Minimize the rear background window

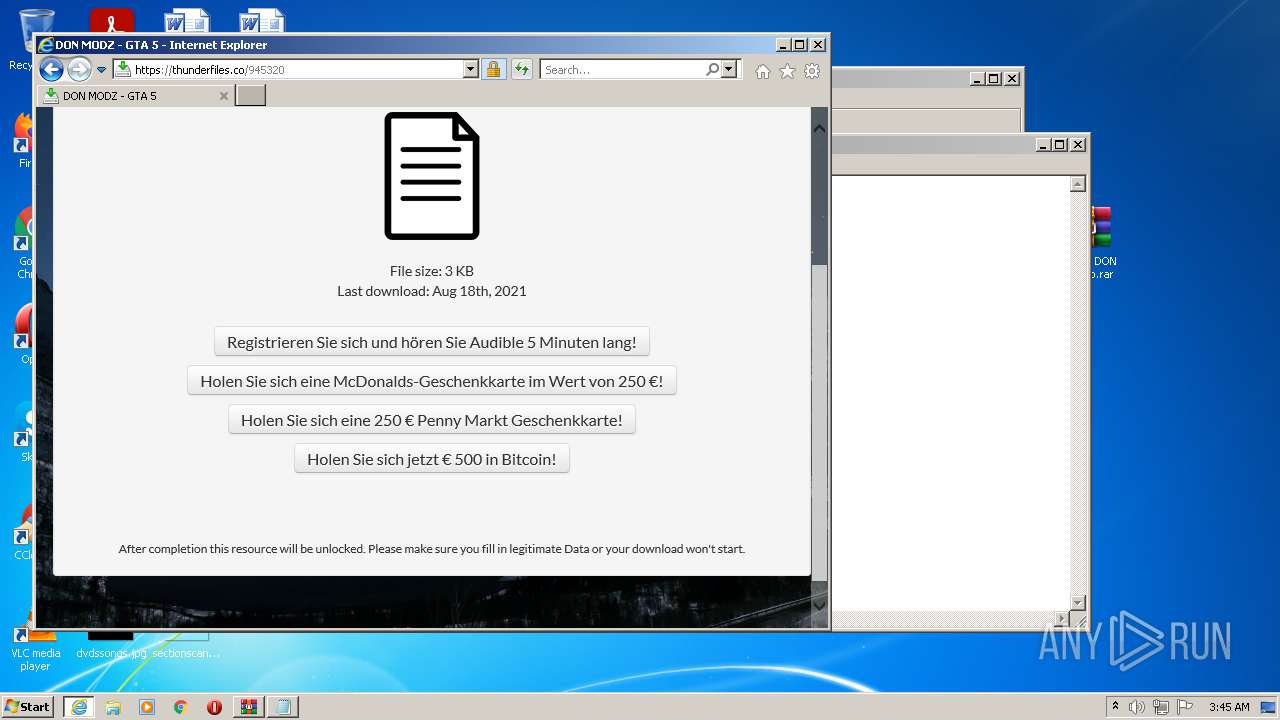[x=976, y=79]
